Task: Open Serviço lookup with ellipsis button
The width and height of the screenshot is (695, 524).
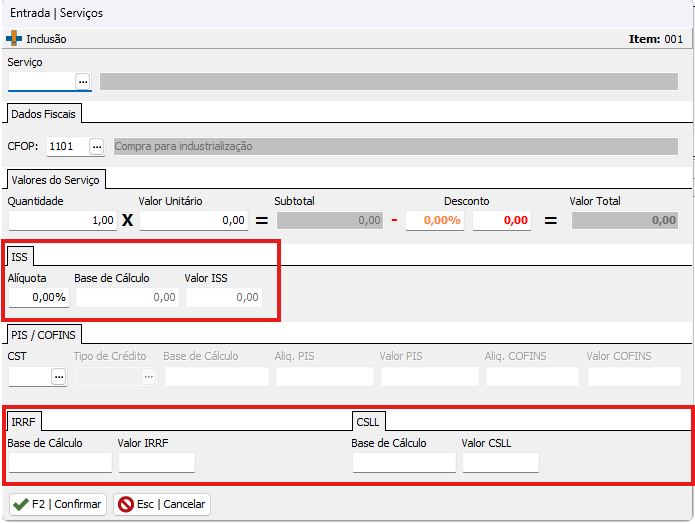Action: [83, 81]
